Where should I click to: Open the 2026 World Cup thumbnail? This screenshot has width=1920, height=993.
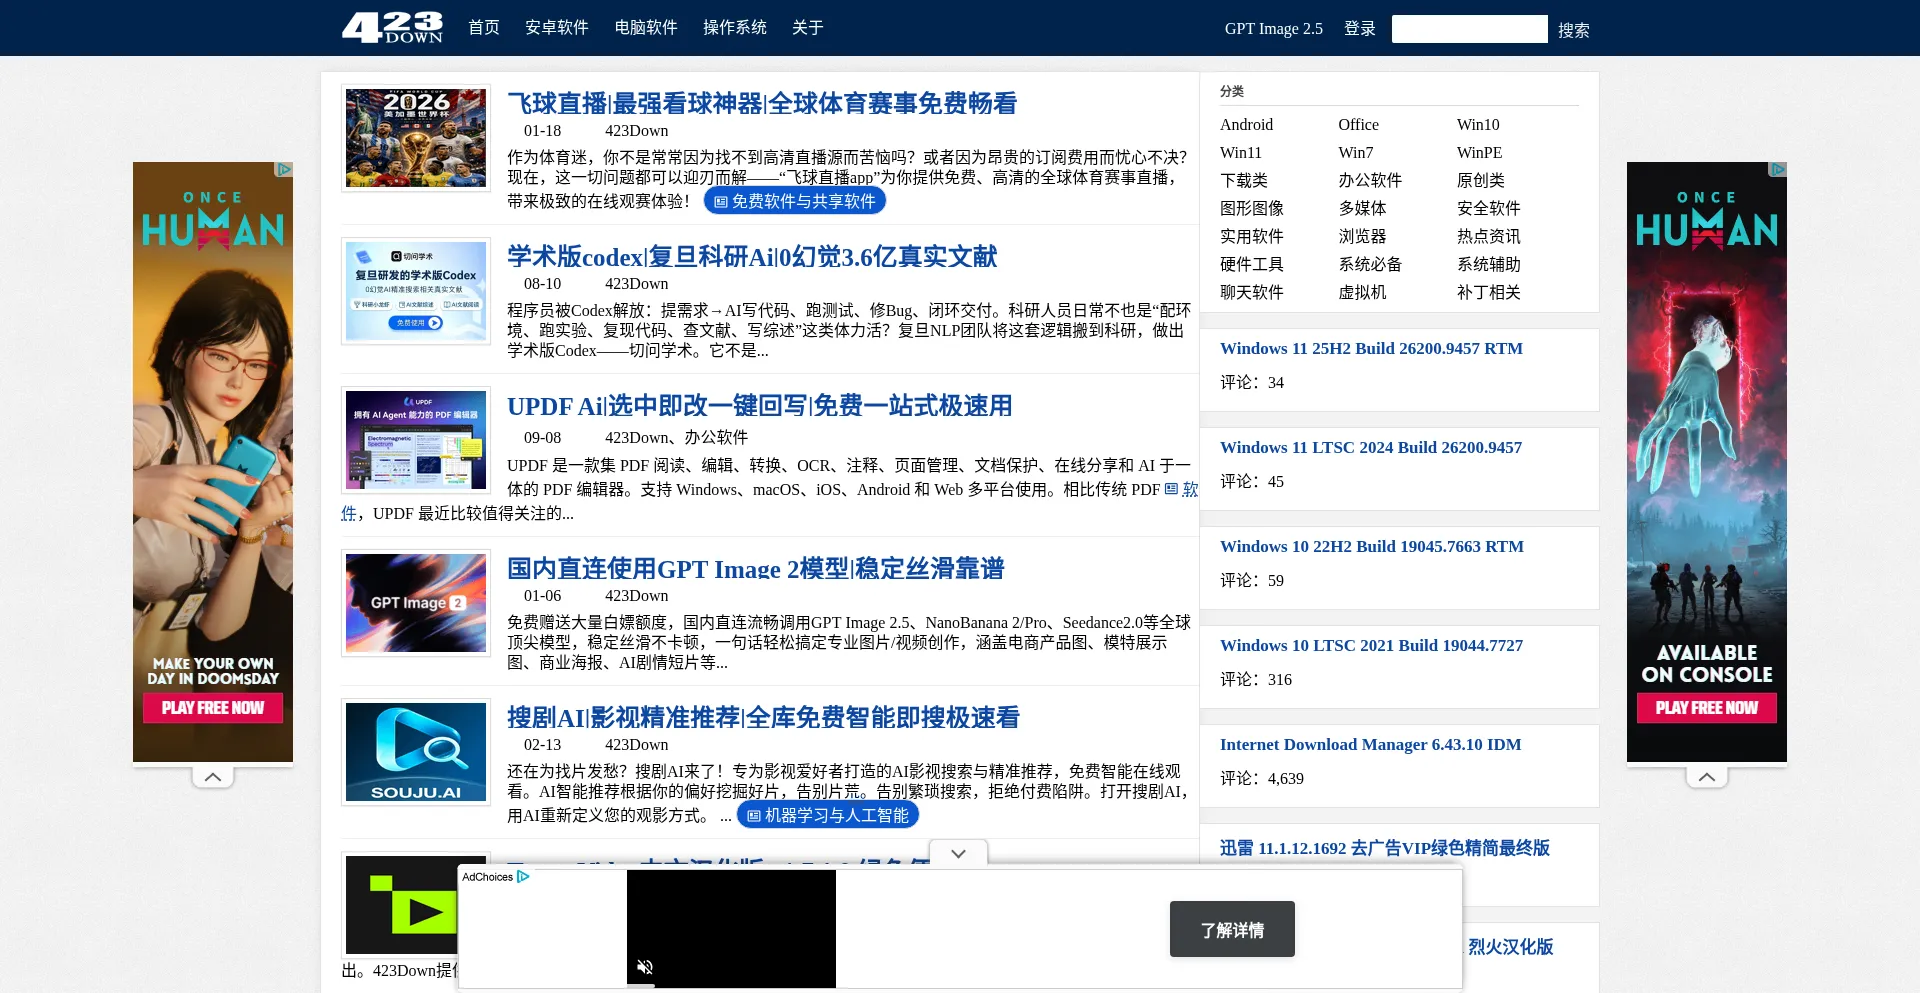(416, 138)
